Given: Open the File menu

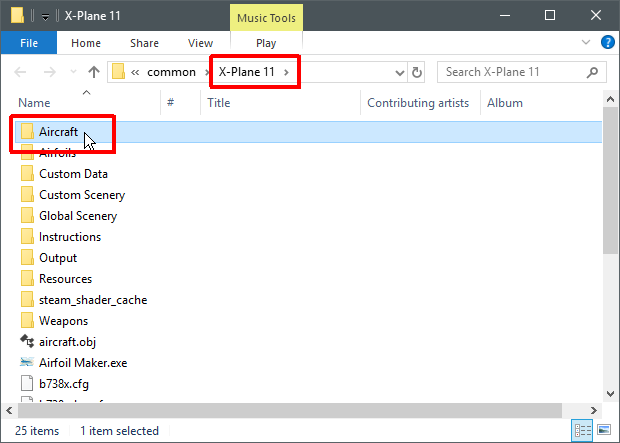Looking at the screenshot, I should (x=29, y=43).
